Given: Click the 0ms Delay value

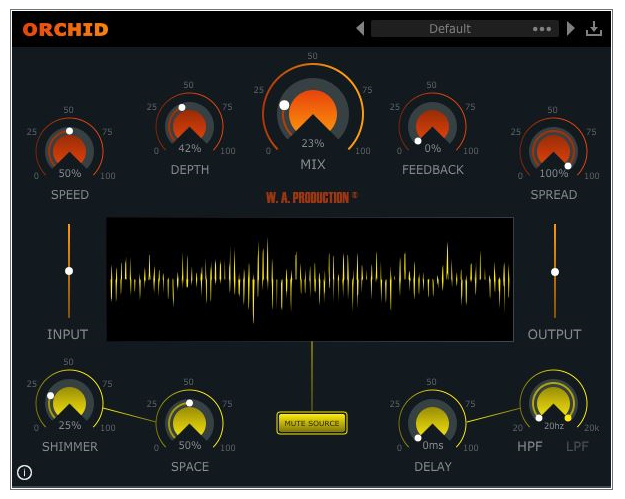Looking at the screenshot, I should (x=433, y=445).
